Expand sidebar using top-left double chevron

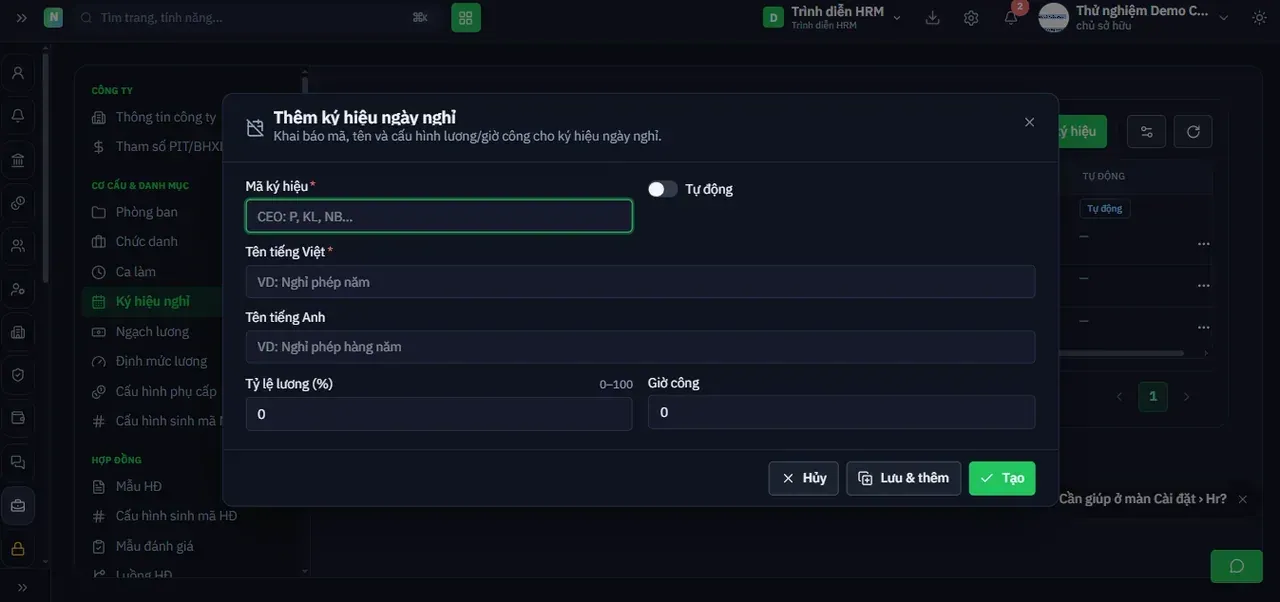click(x=22, y=18)
